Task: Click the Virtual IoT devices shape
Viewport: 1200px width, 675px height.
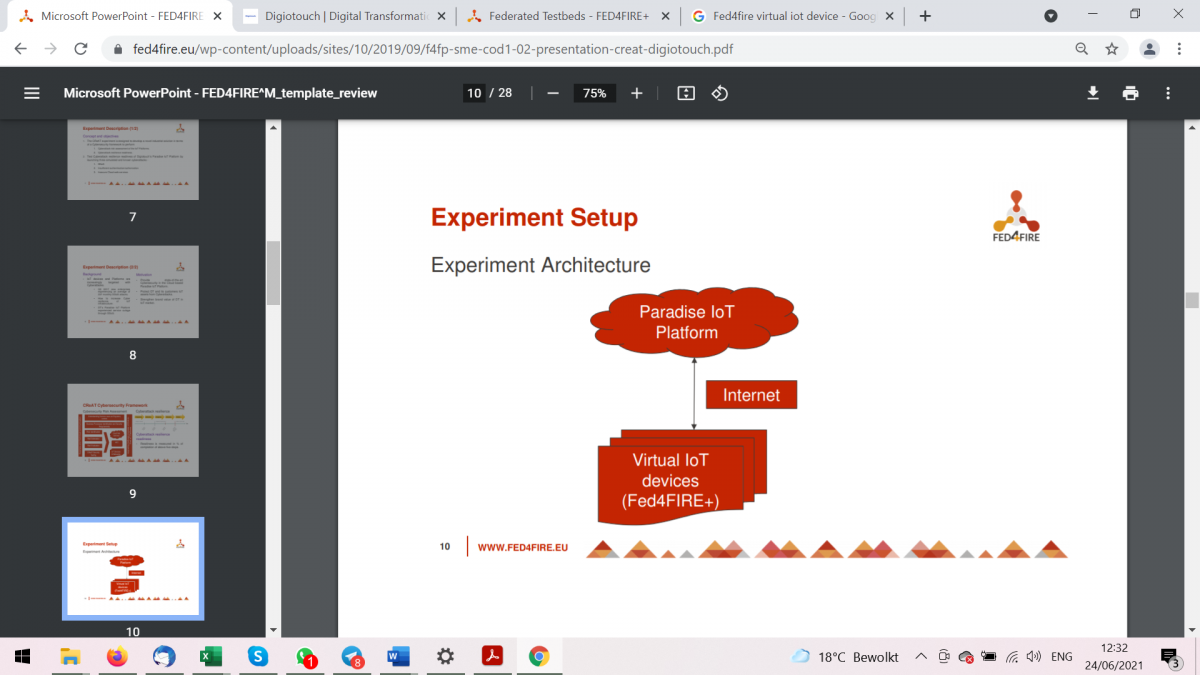Action: coord(681,479)
